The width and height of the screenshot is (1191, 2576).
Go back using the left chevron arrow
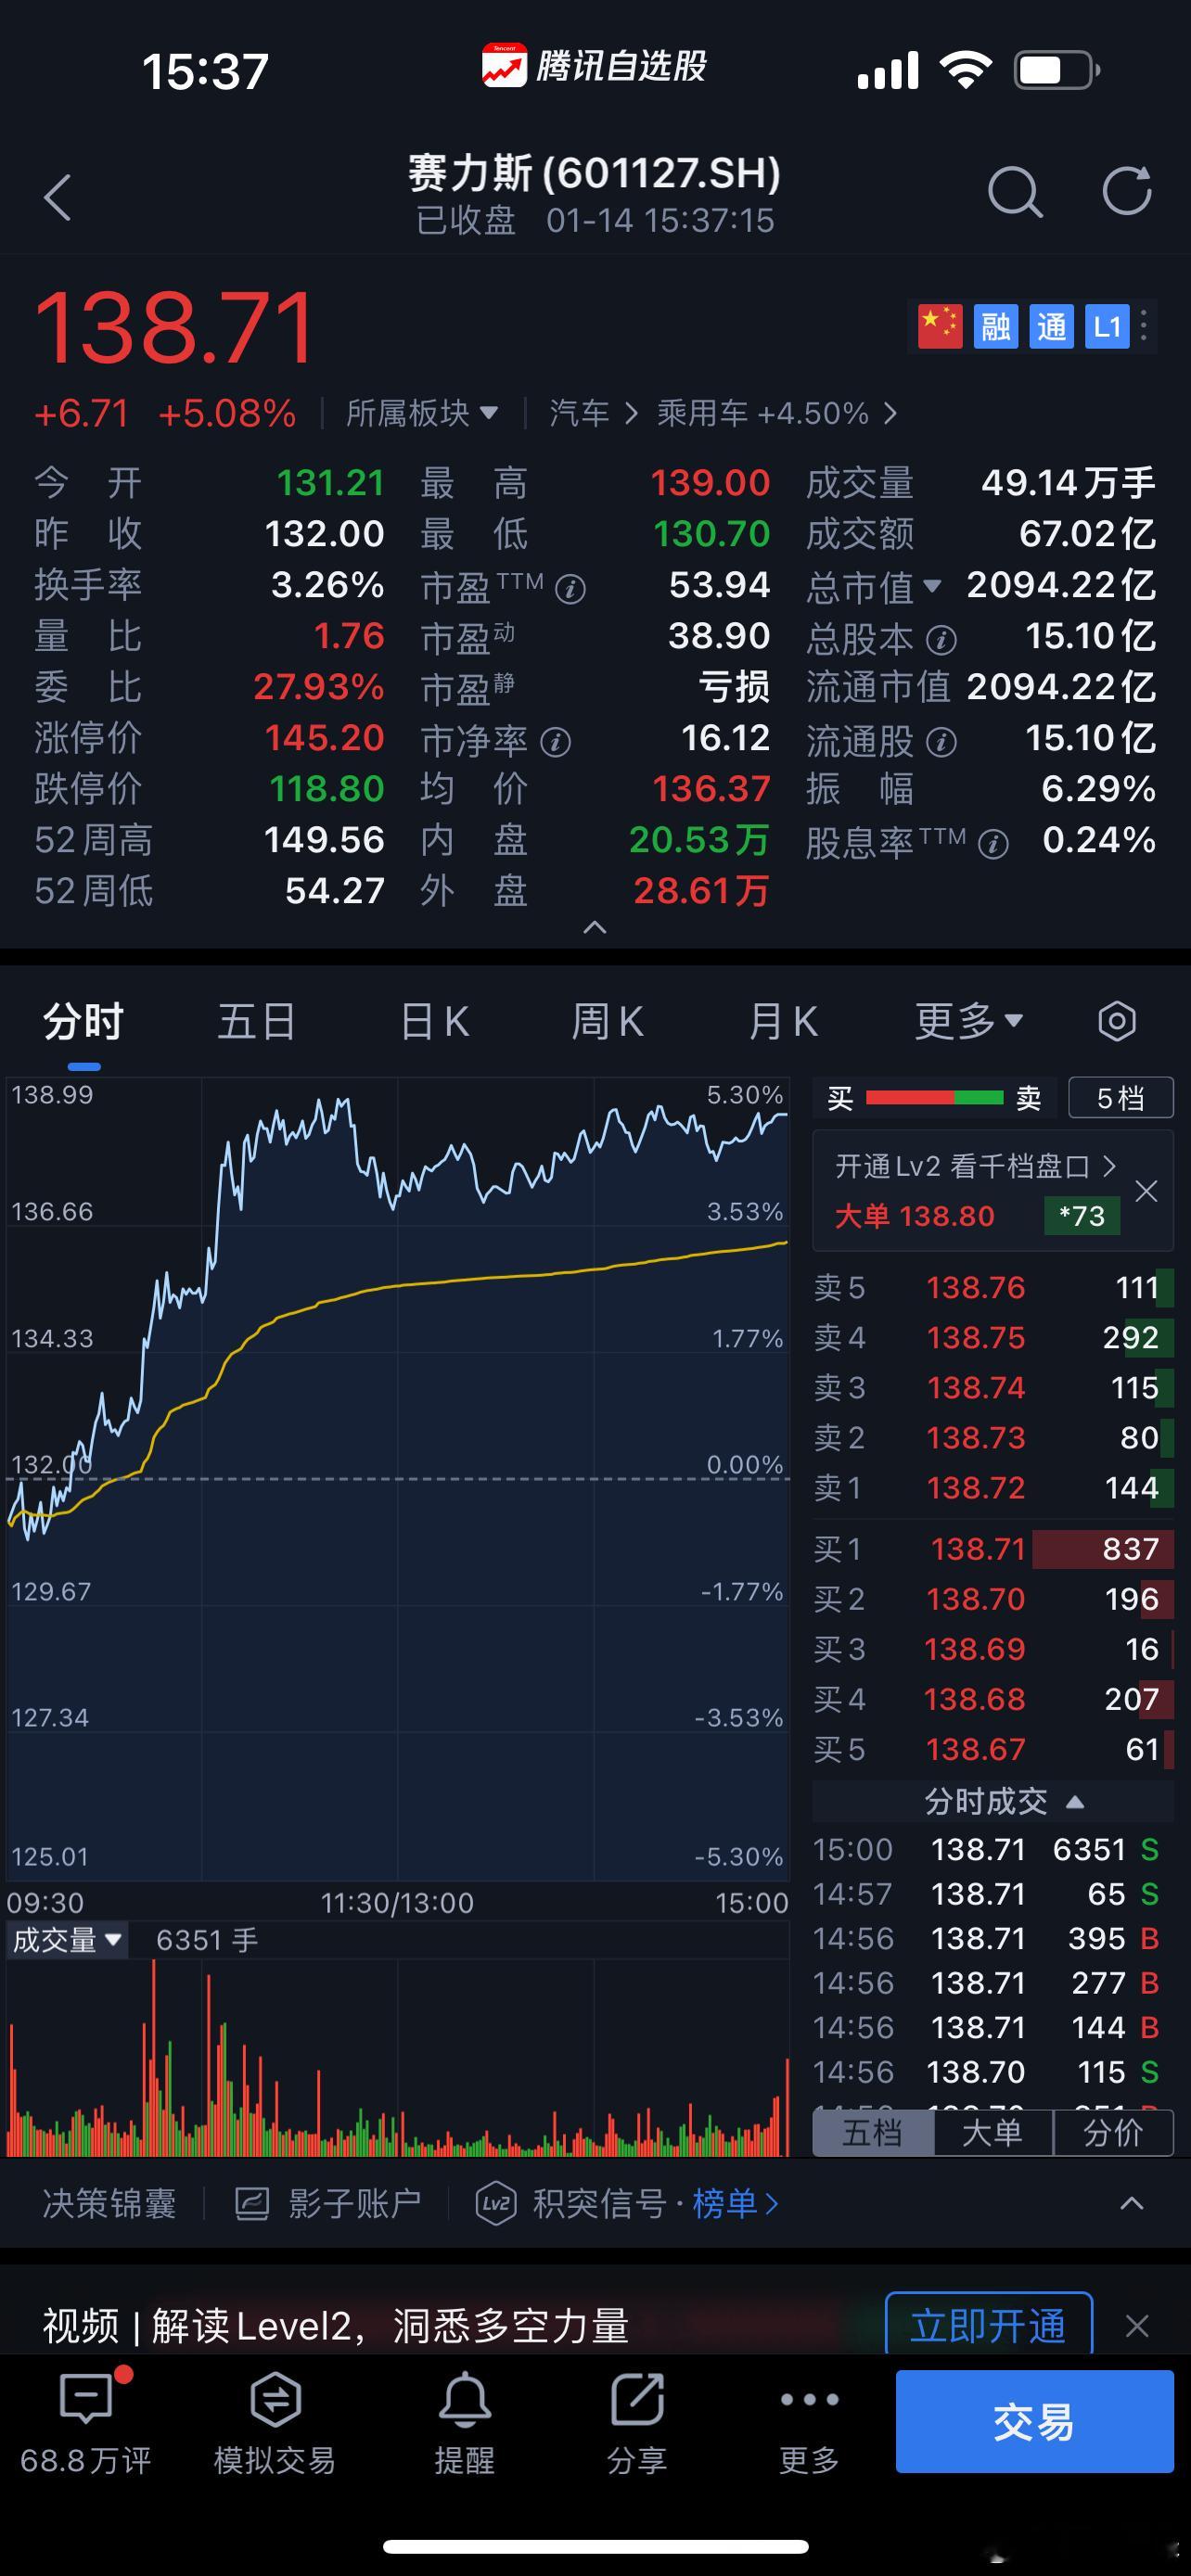click(x=58, y=197)
